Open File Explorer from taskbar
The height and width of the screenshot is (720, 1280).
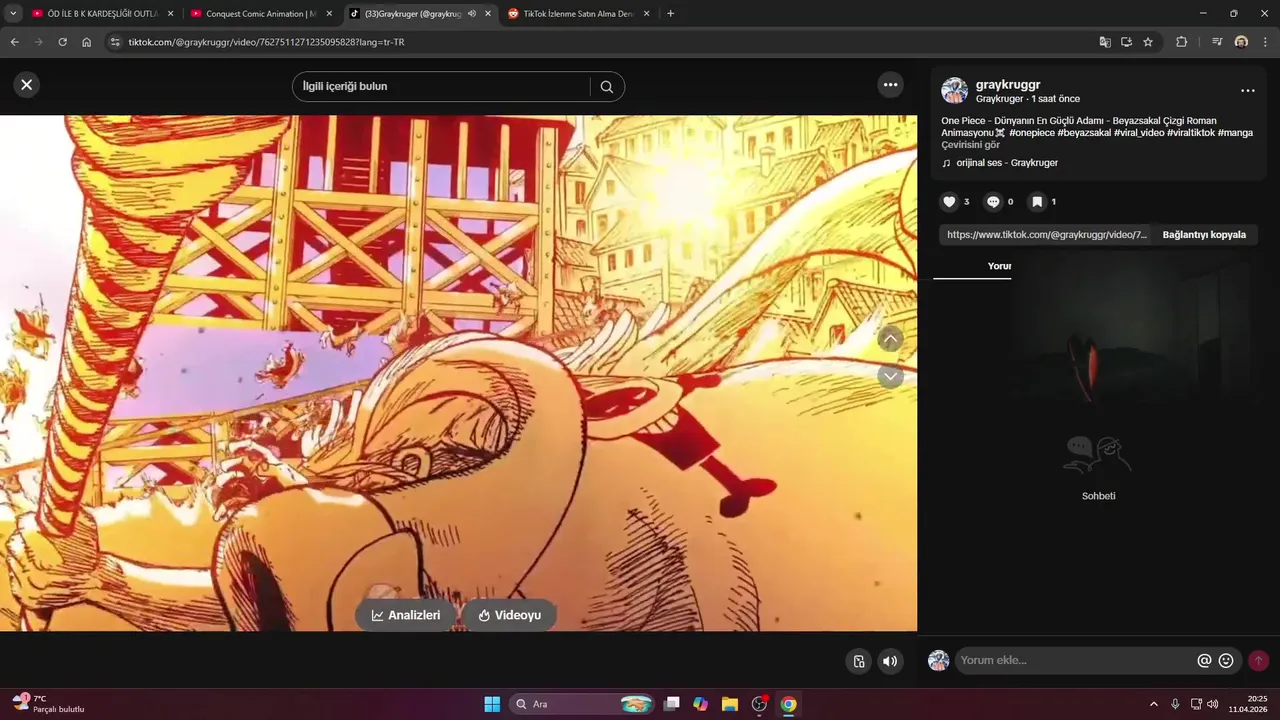tap(730, 704)
